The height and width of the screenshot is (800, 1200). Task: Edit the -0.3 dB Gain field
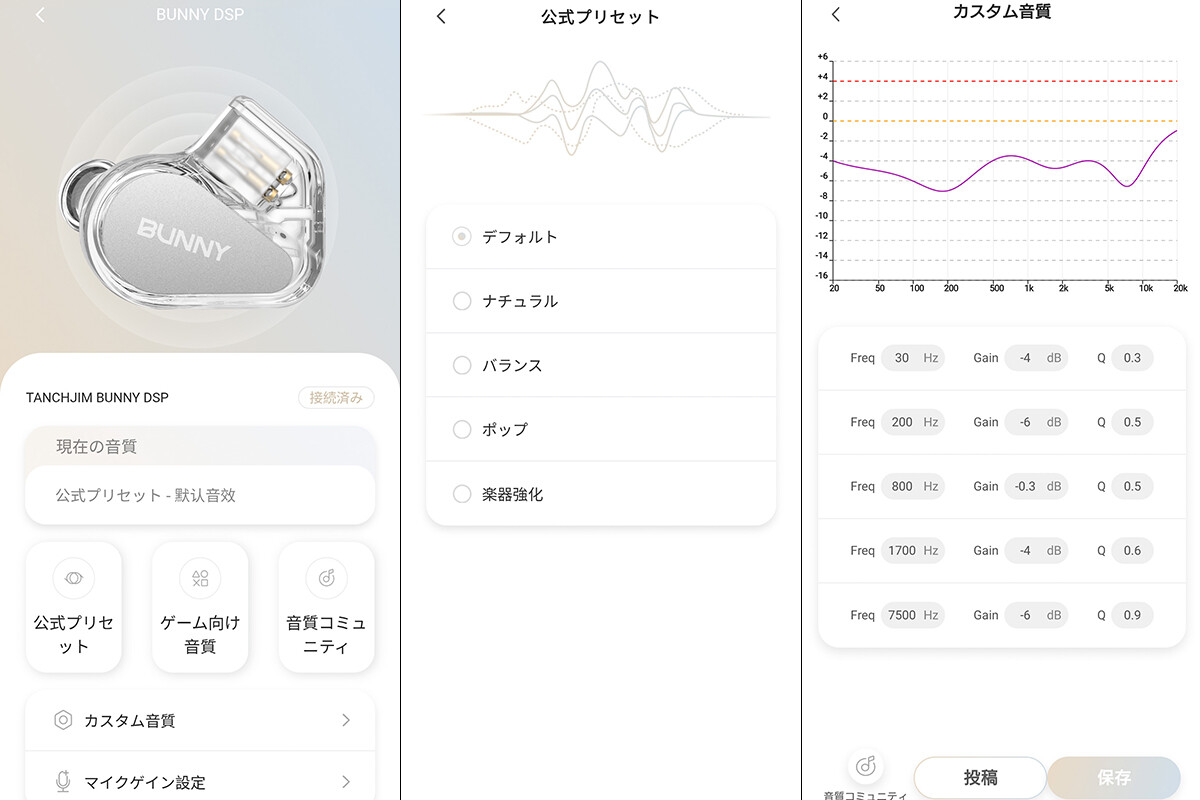tap(1036, 486)
